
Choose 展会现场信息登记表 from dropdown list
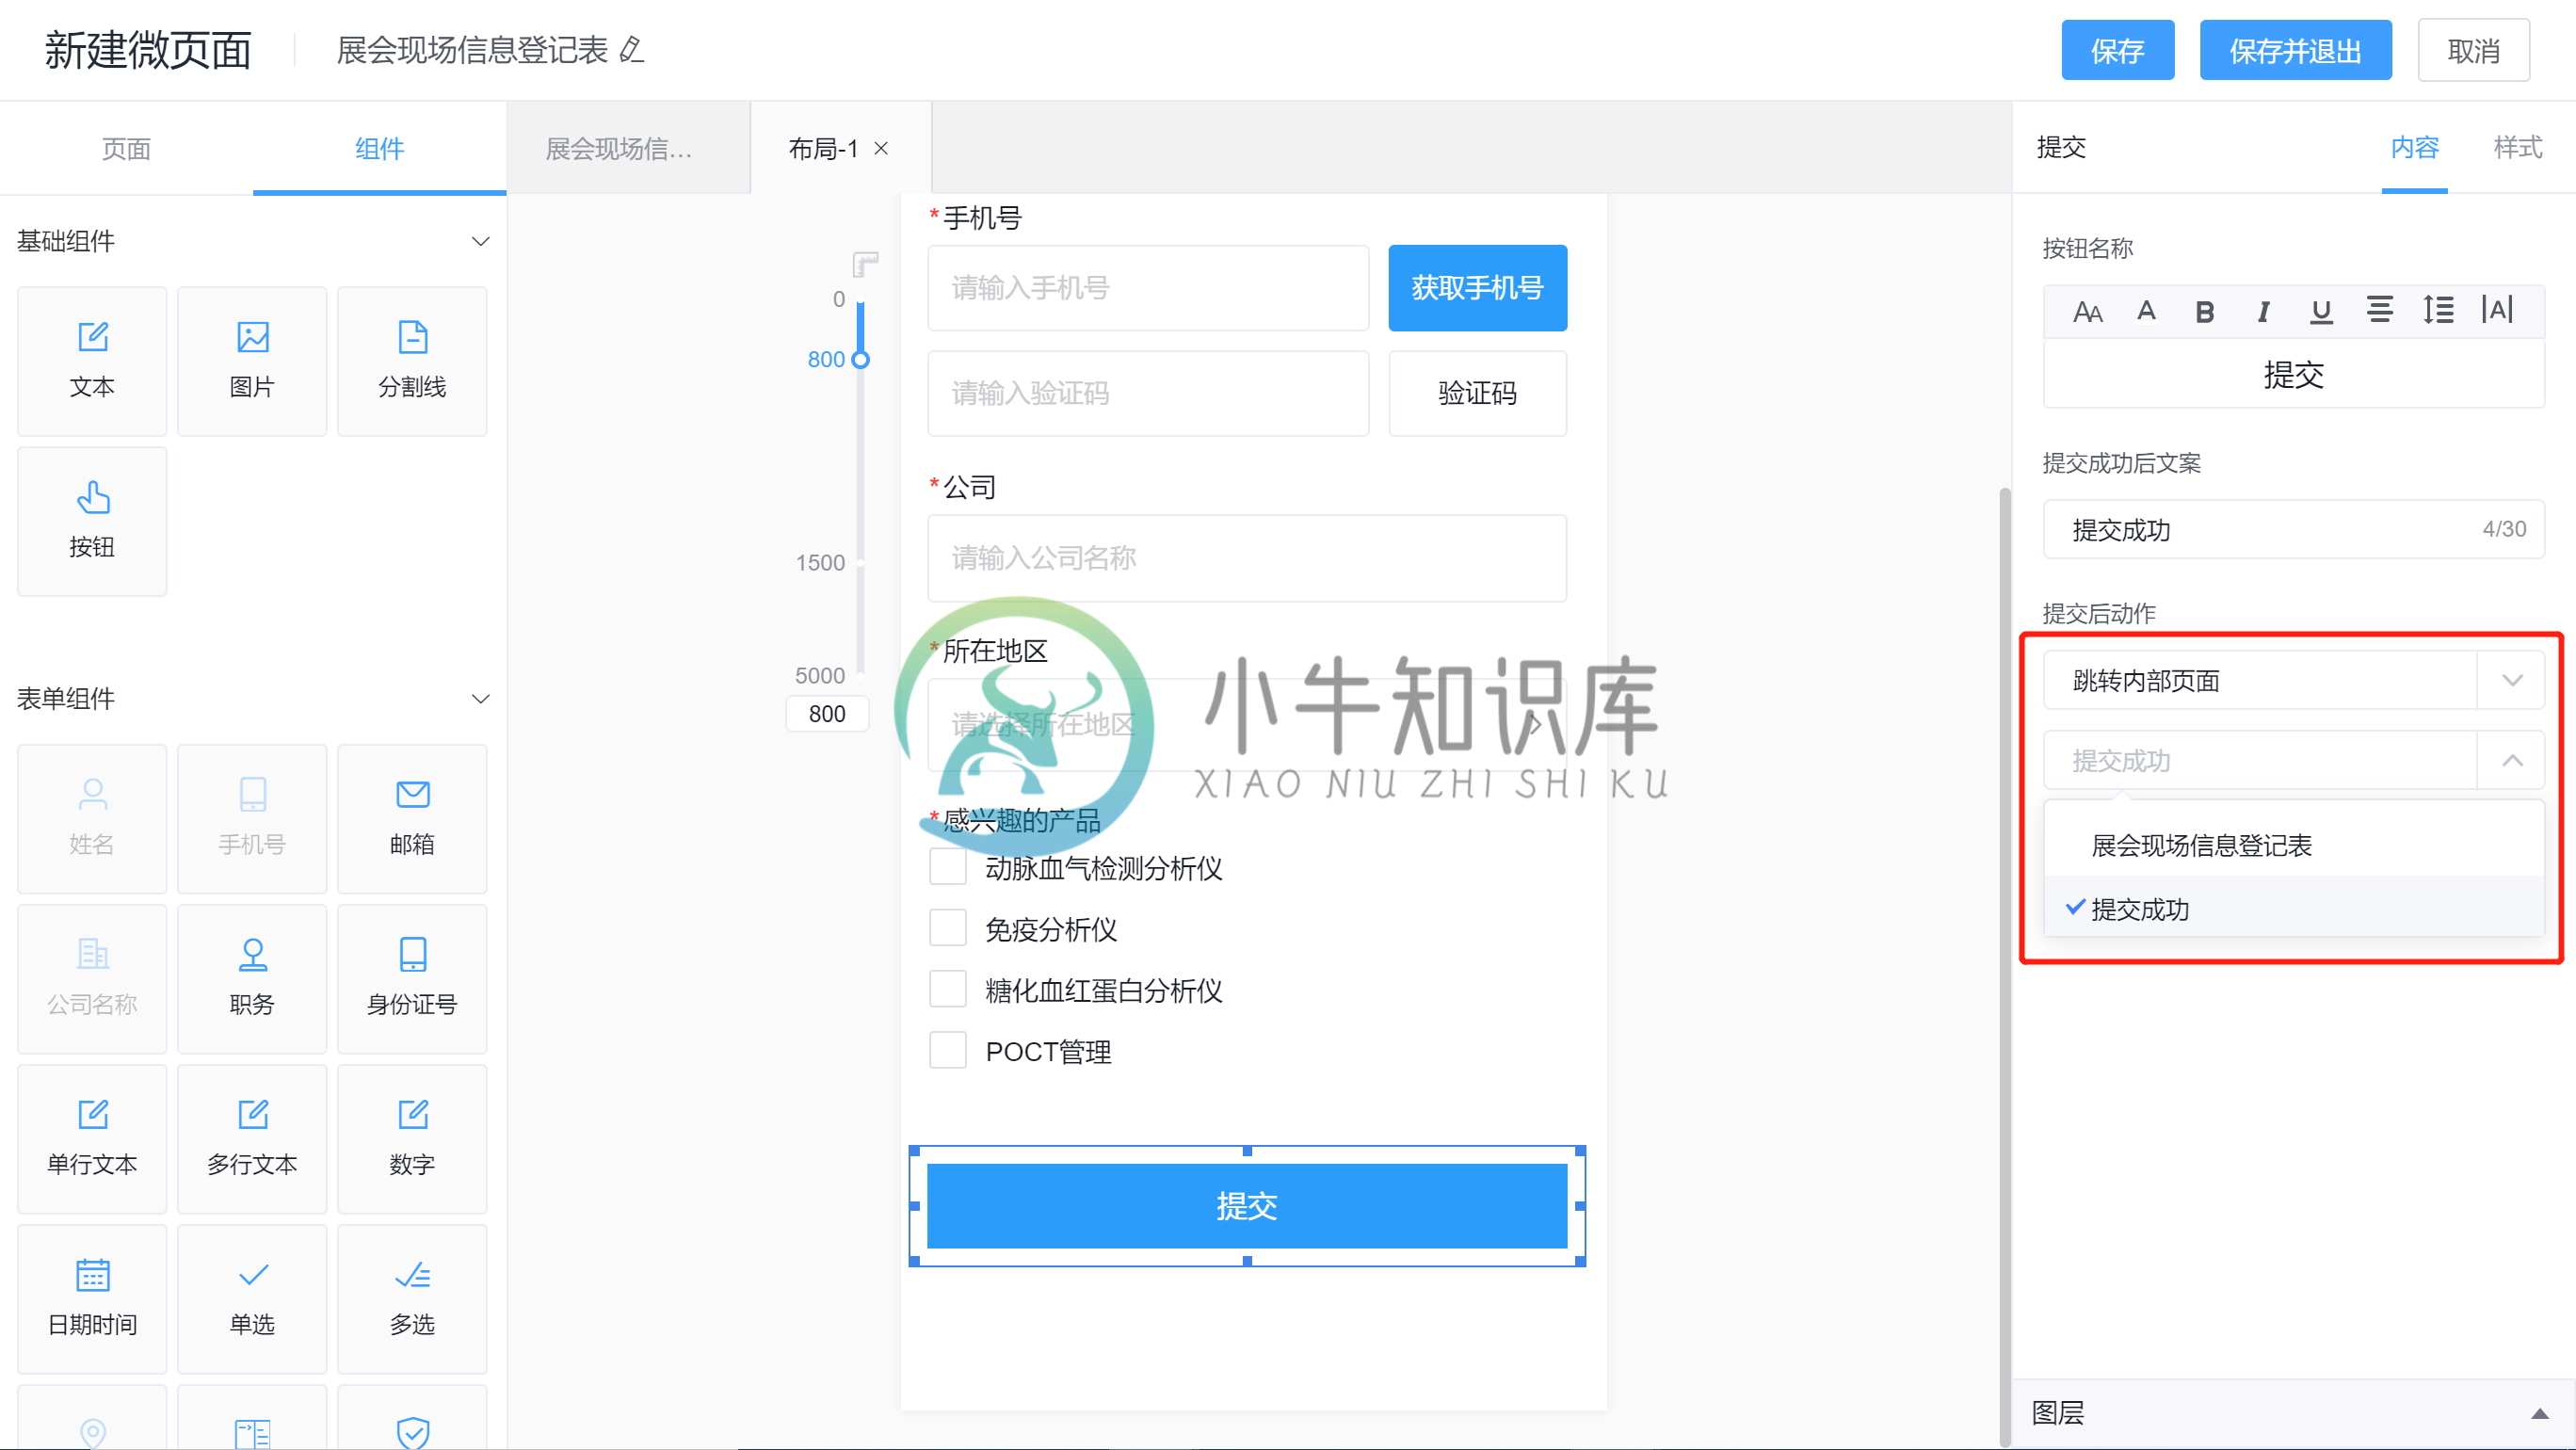point(2293,846)
